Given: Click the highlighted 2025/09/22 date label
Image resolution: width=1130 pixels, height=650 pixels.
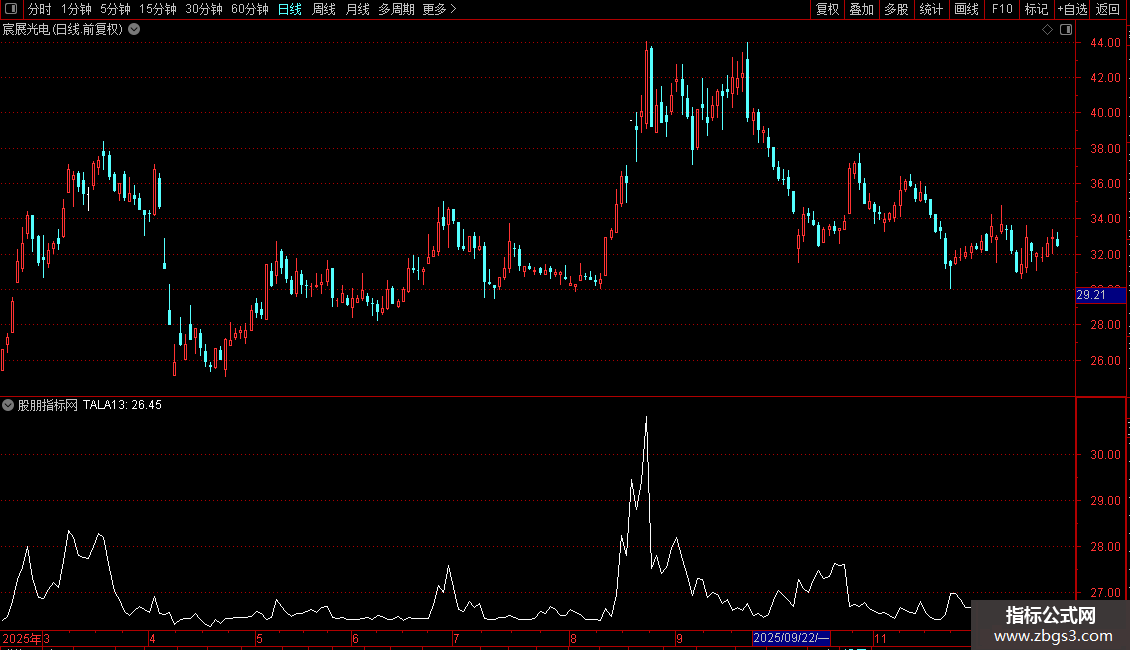Looking at the screenshot, I should (x=791, y=638).
